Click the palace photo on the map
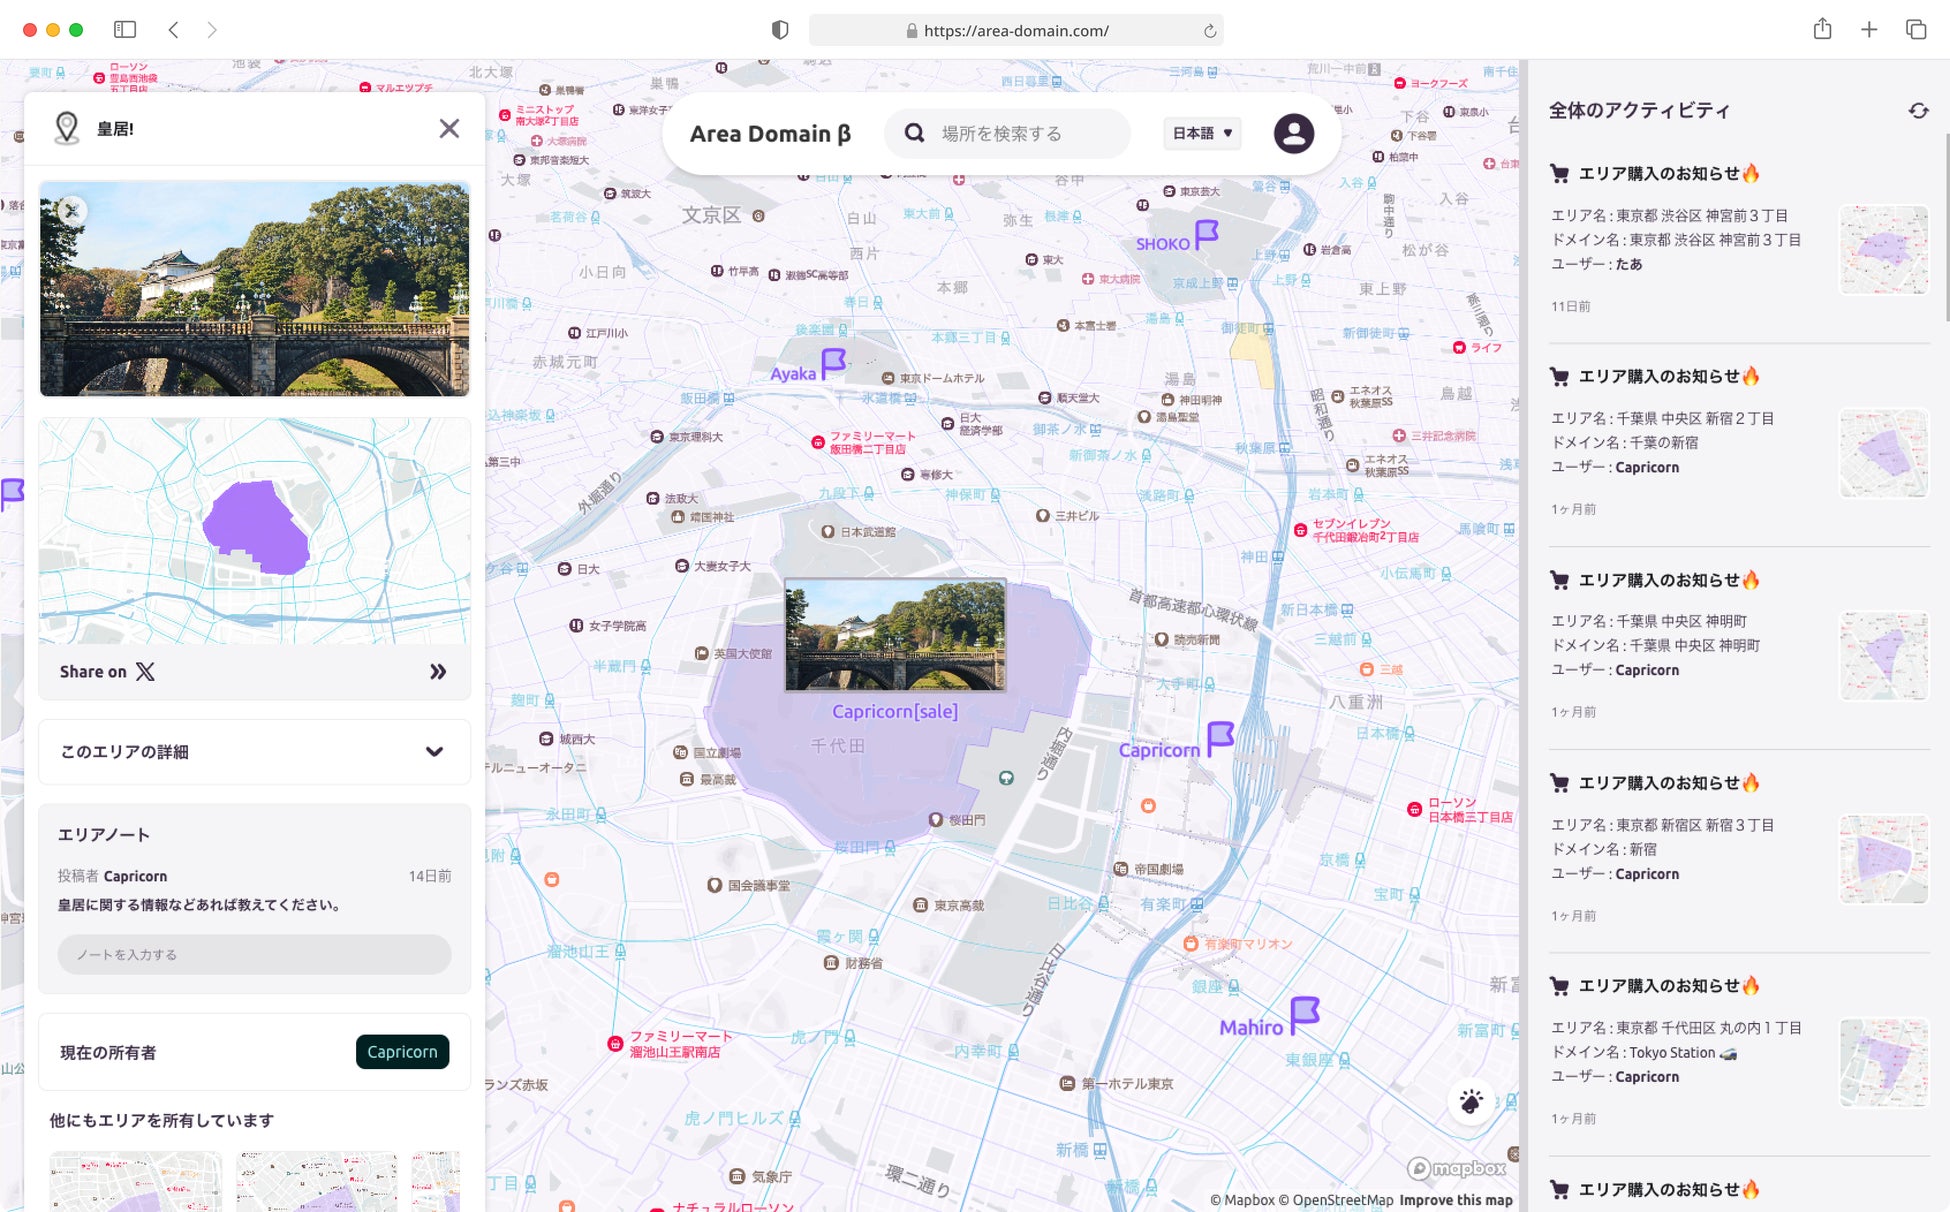The width and height of the screenshot is (1950, 1212). point(895,635)
